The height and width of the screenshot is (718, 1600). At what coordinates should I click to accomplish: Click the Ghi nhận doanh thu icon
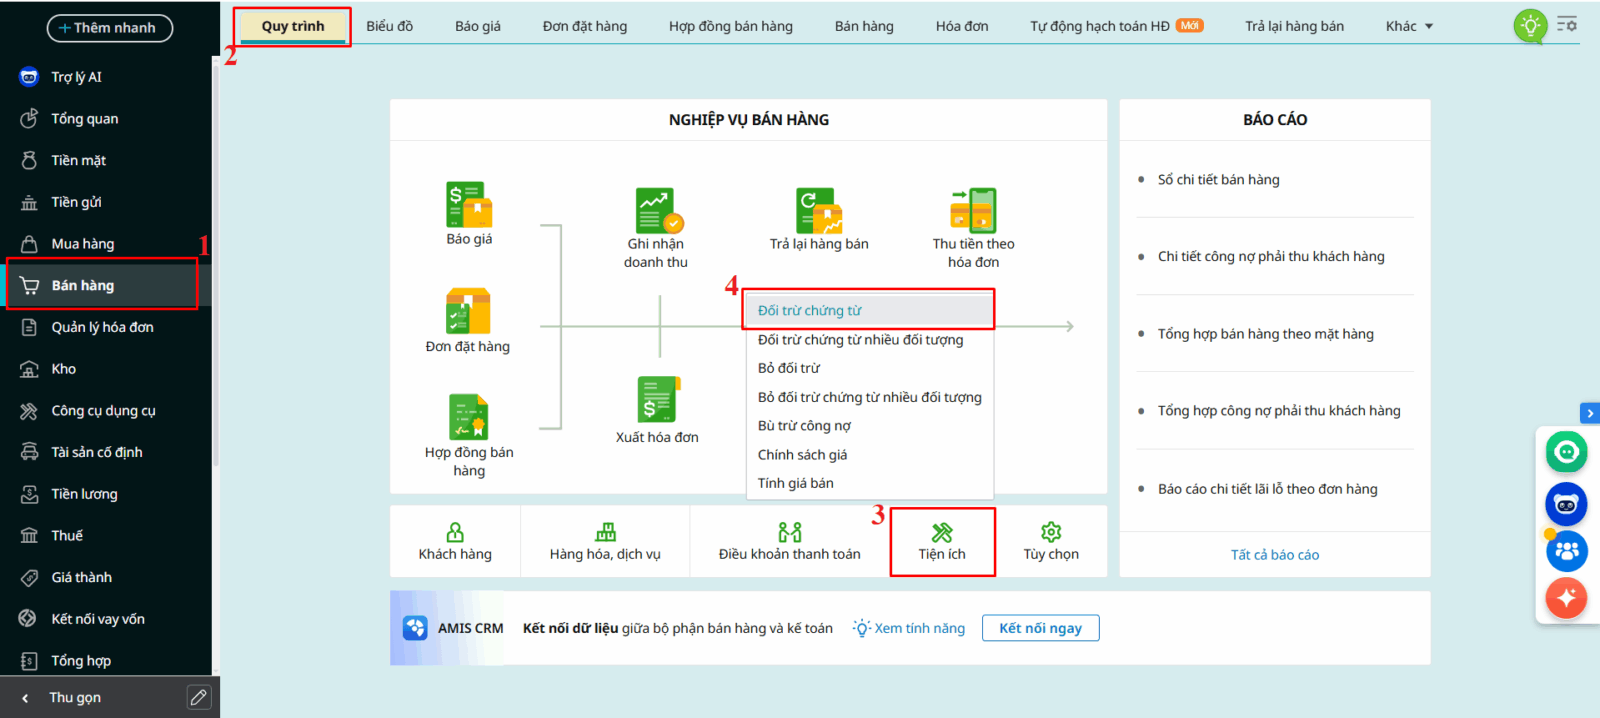(657, 211)
